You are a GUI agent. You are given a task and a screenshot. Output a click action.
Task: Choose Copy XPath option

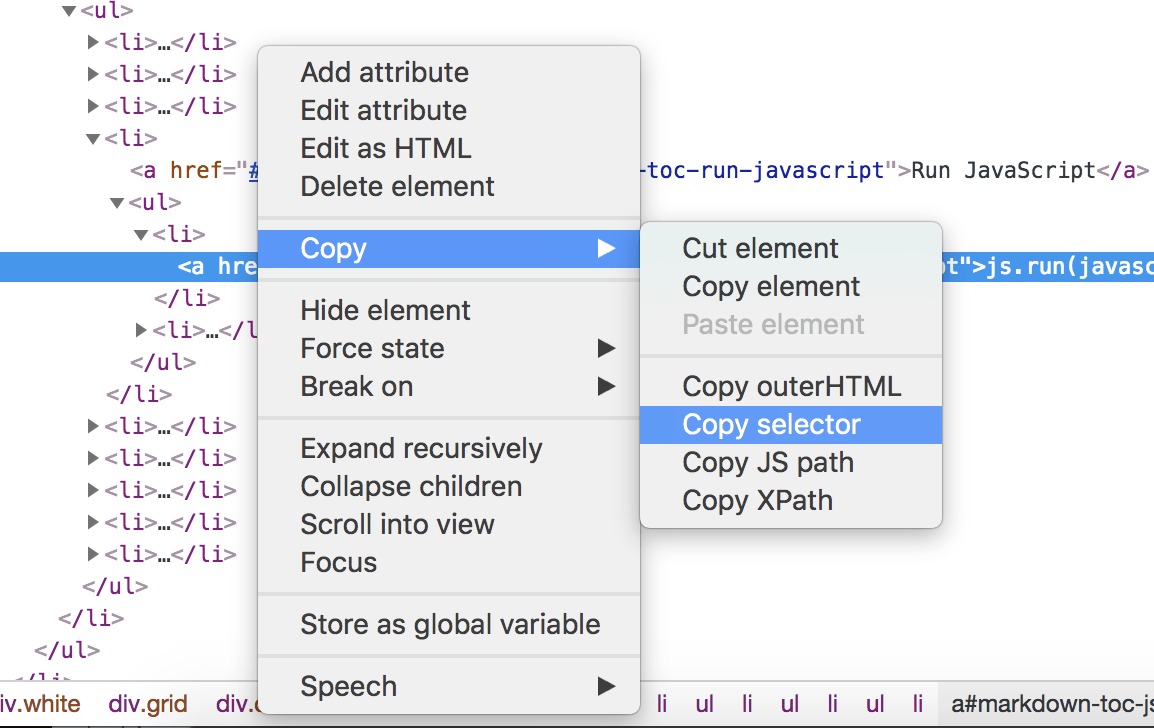[757, 501]
